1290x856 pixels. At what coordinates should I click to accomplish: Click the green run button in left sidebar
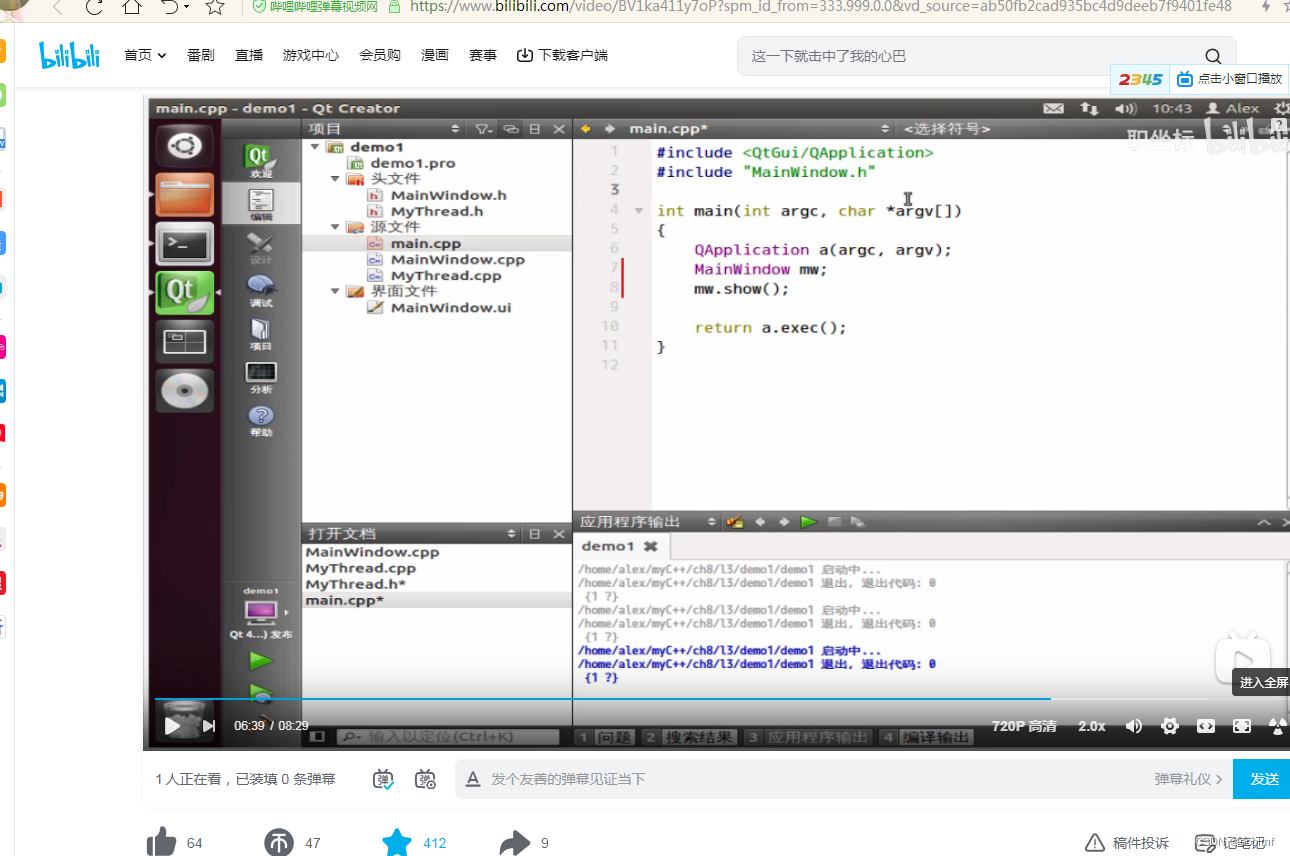coord(260,660)
